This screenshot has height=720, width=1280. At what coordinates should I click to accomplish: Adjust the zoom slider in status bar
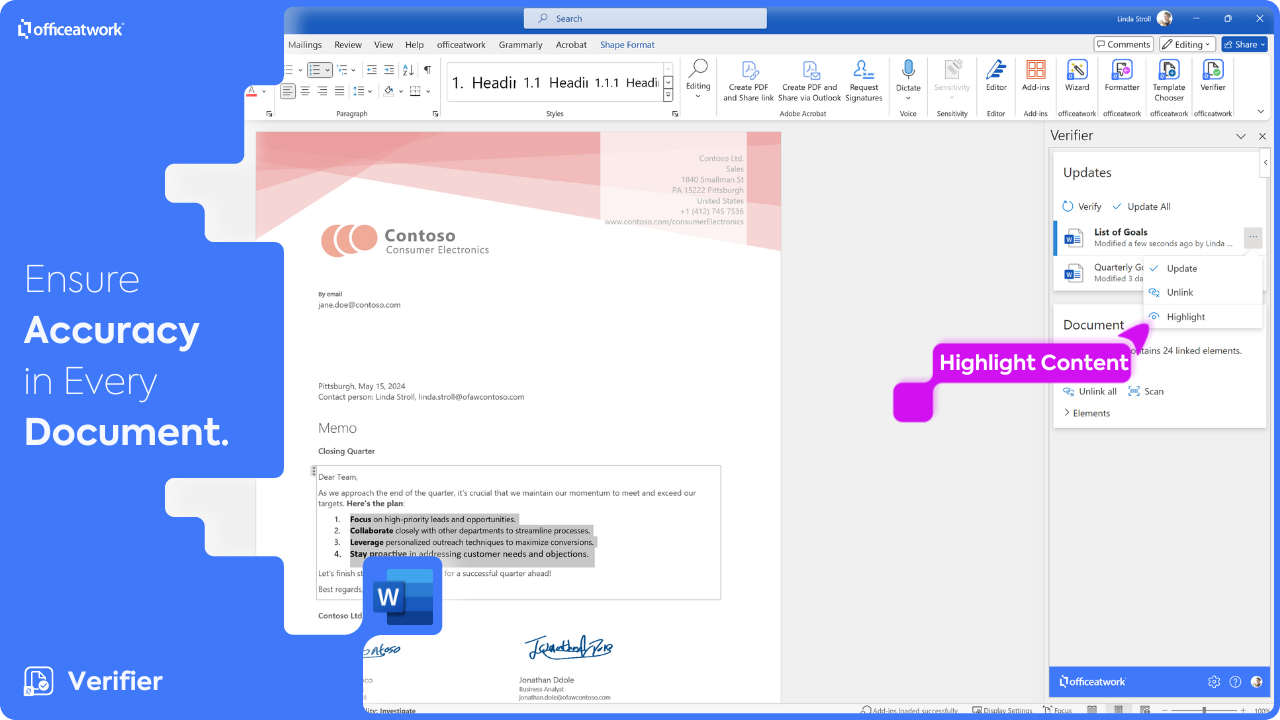[1203, 710]
